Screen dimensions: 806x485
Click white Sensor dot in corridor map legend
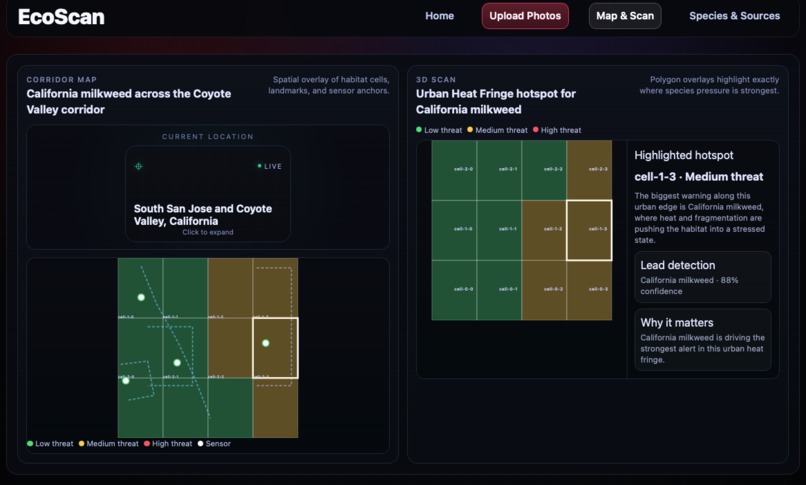200,443
